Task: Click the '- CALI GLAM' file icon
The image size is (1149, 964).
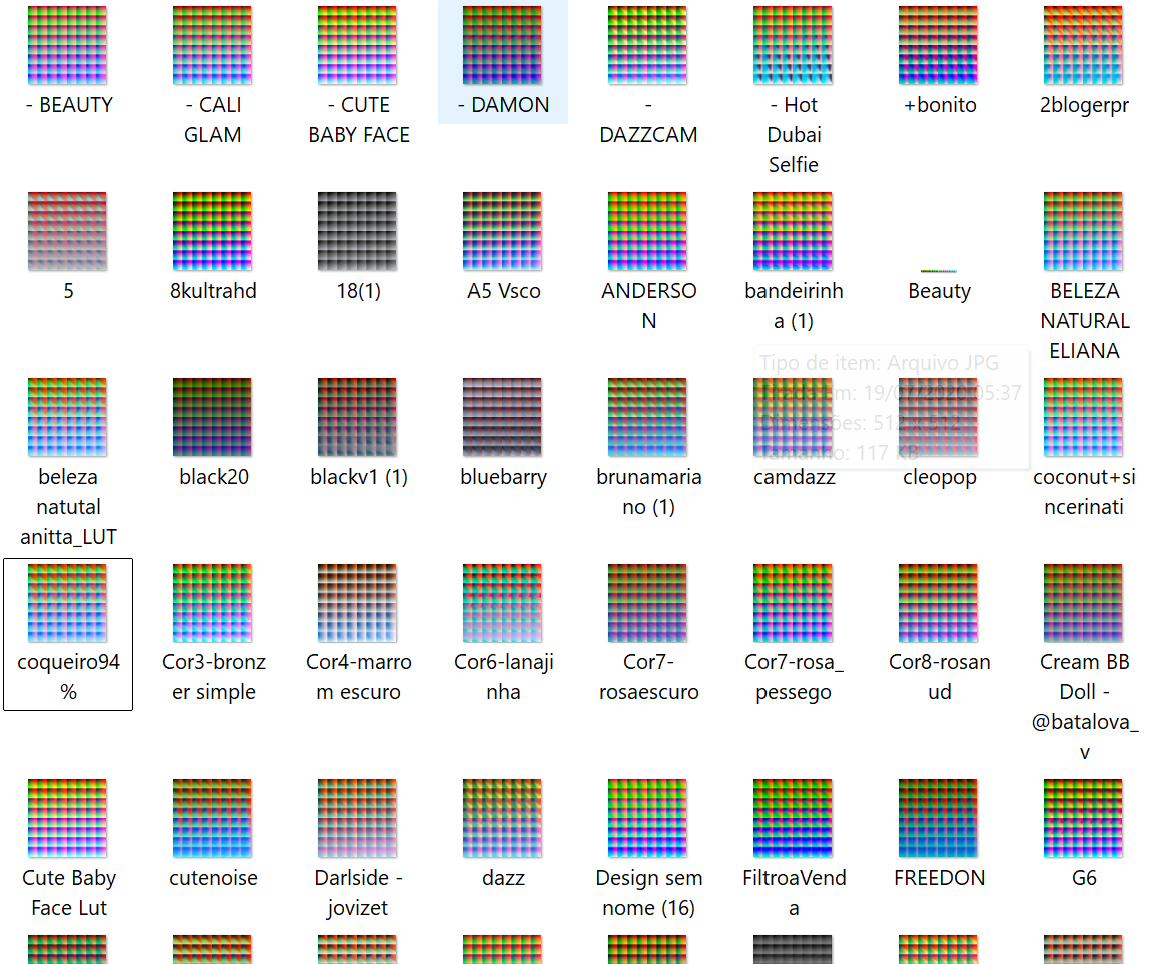Action: tap(212, 46)
